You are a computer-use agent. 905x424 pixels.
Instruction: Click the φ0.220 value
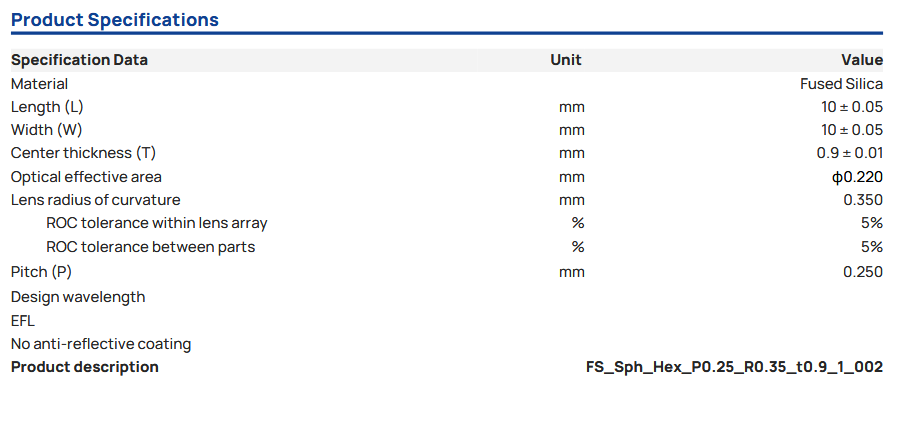857,177
